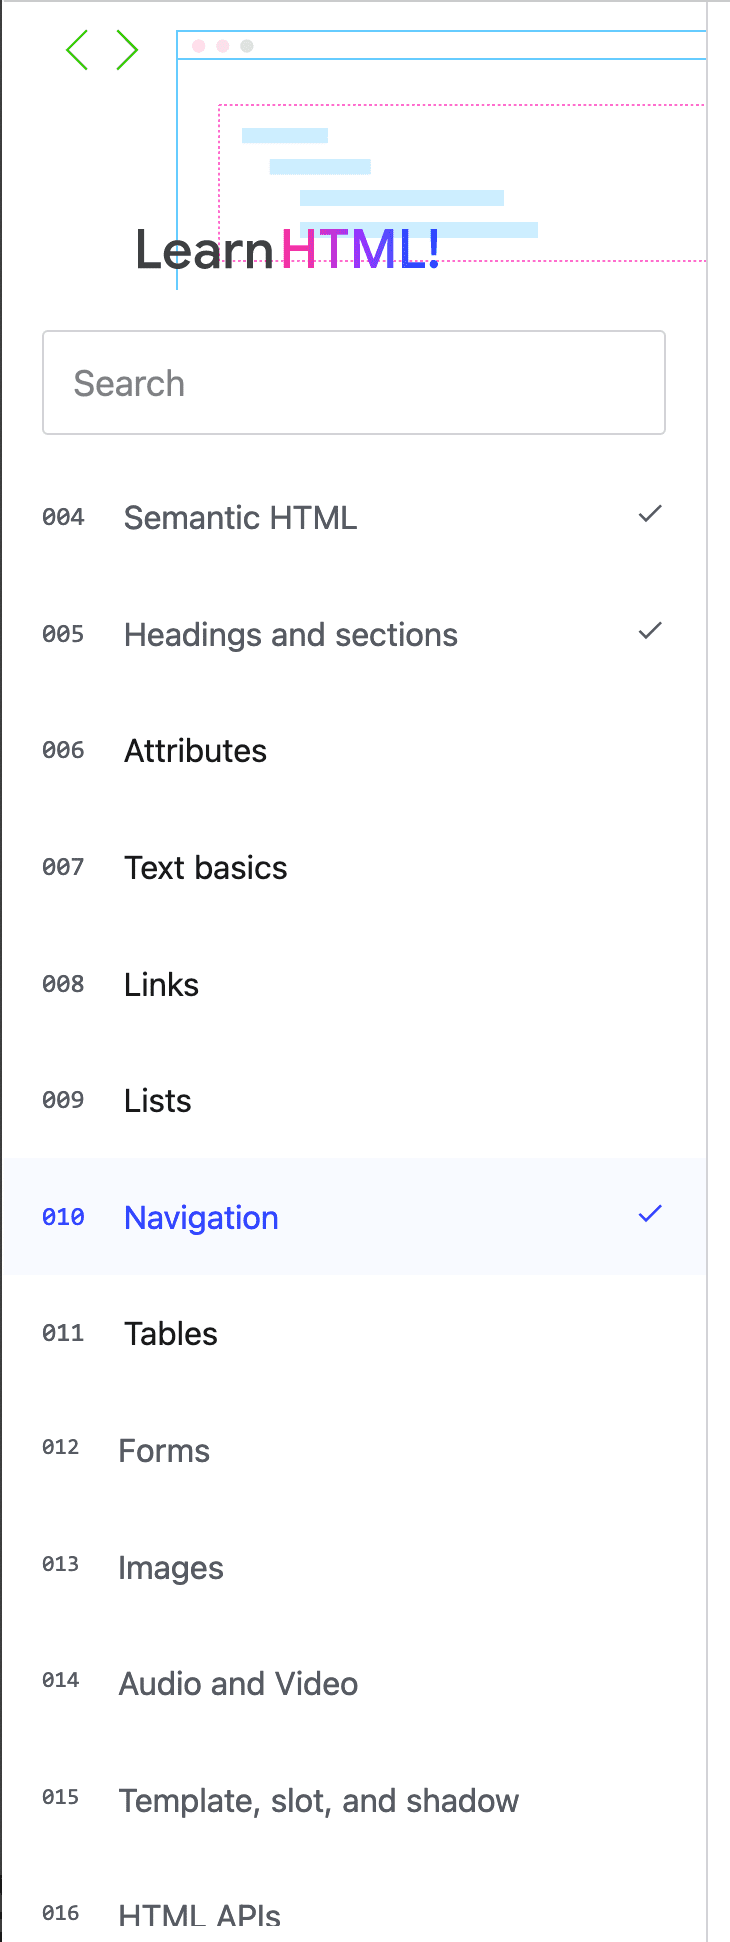Click the completion checkmark beside Semantic HTML
This screenshot has height=1942, width=730.
[649, 514]
